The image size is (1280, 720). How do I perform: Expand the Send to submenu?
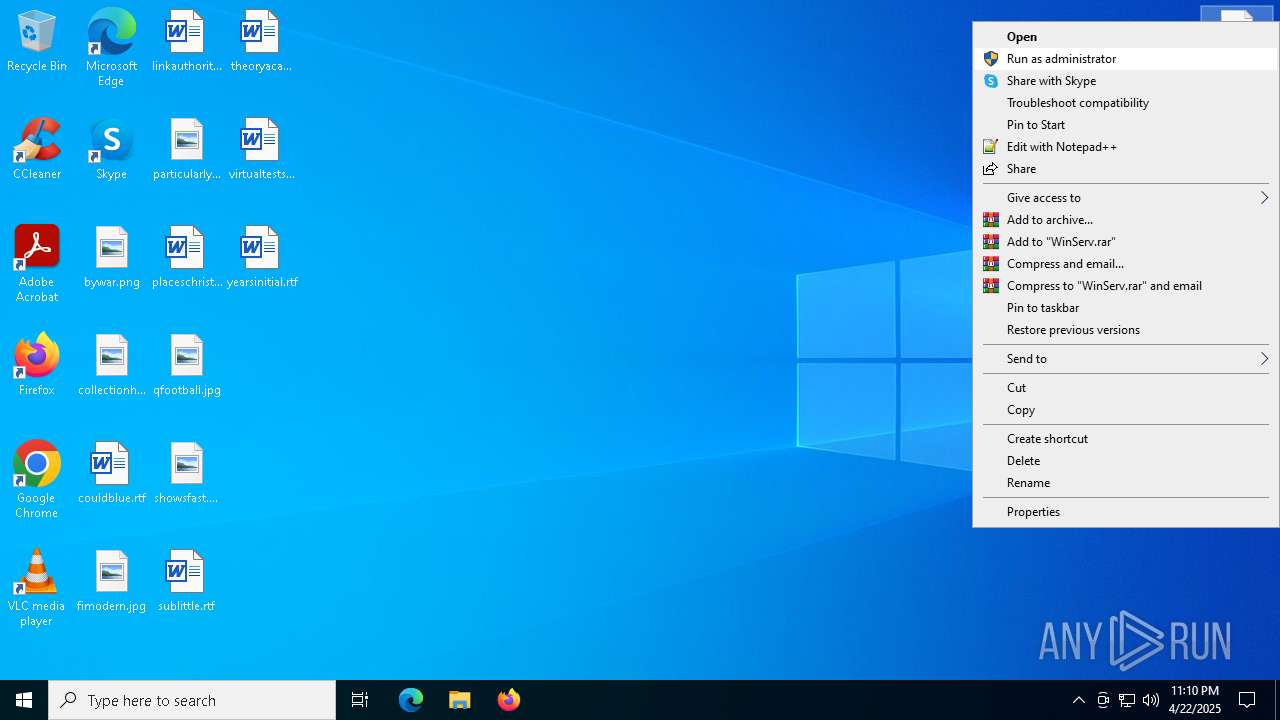(1126, 359)
